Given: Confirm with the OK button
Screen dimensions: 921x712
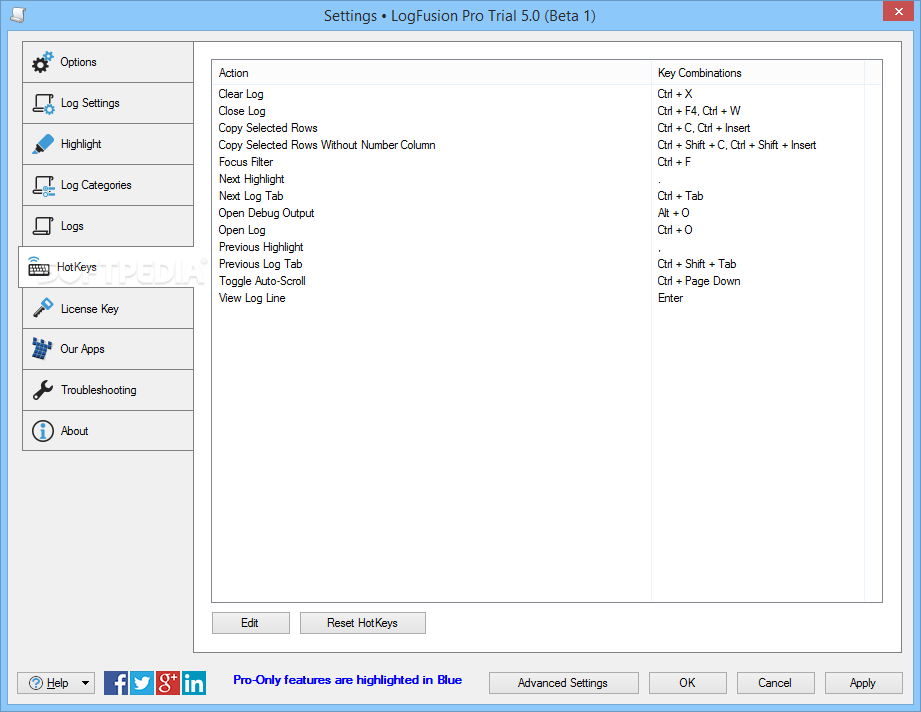Looking at the screenshot, I should click(688, 683).
